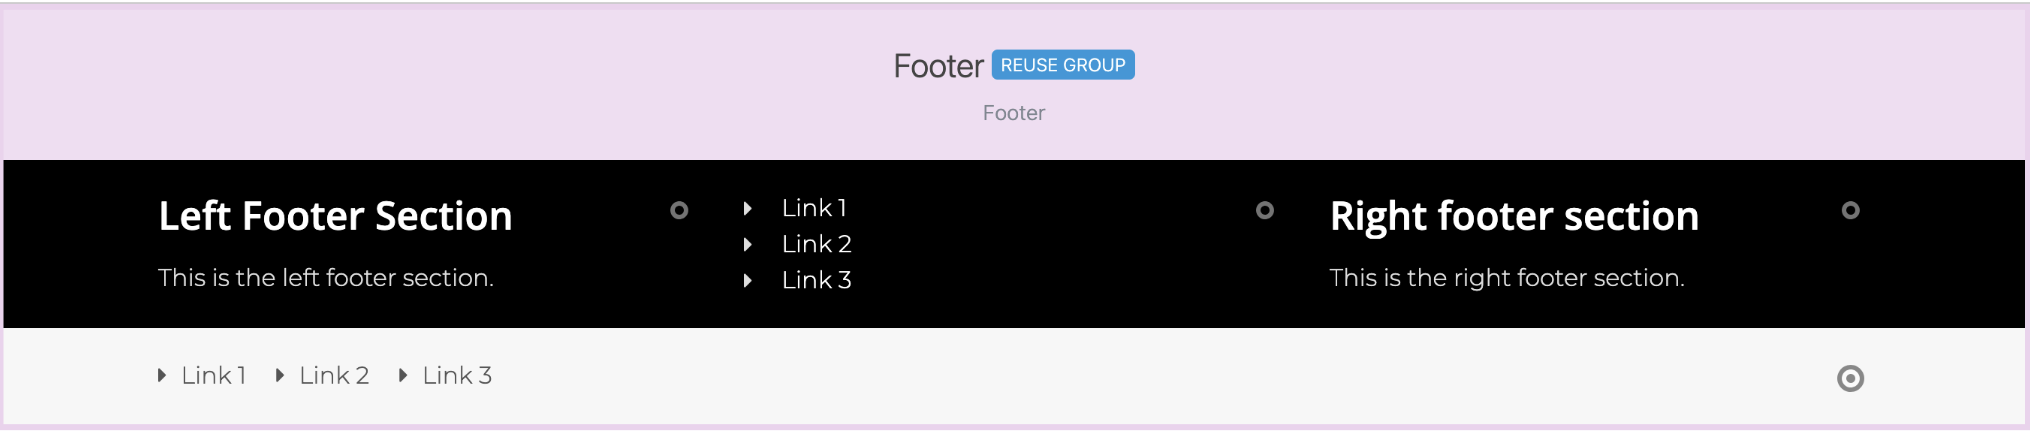2030x434 pixels.
Task: Follow Link 3 in the light bottom bar
Action: click(457, 375)
